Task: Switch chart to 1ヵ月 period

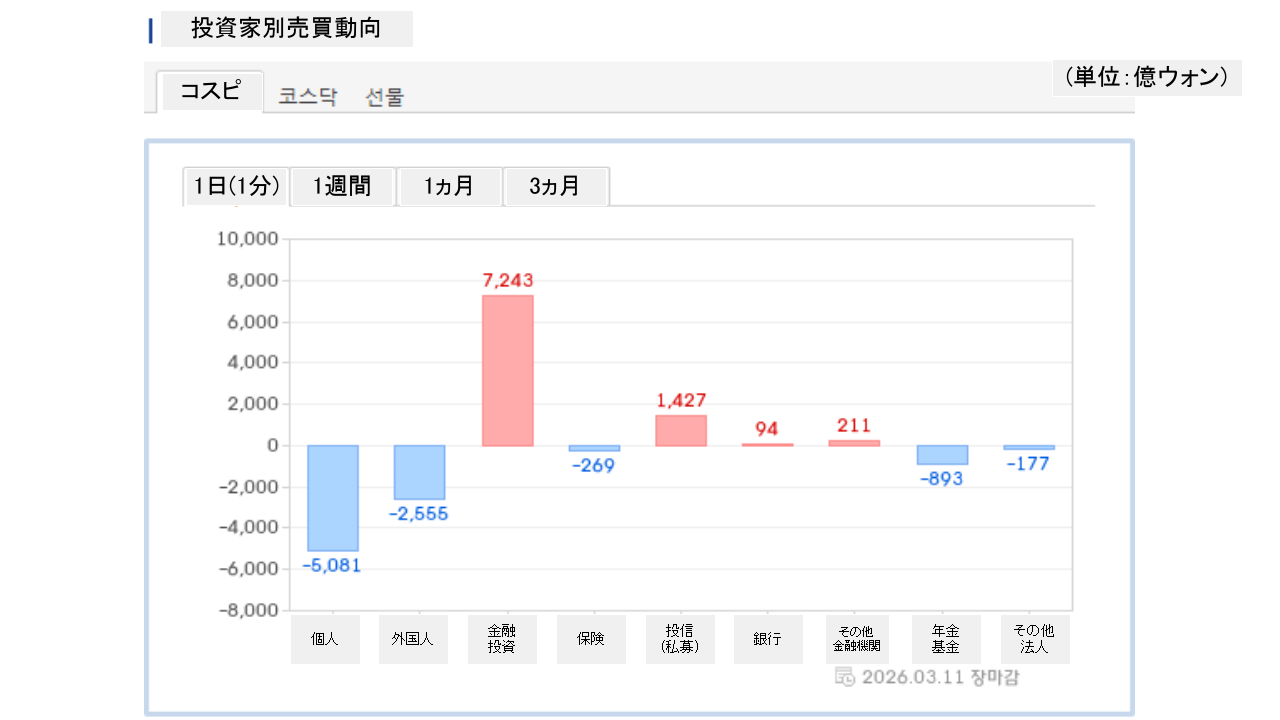Action: point(449,187)
